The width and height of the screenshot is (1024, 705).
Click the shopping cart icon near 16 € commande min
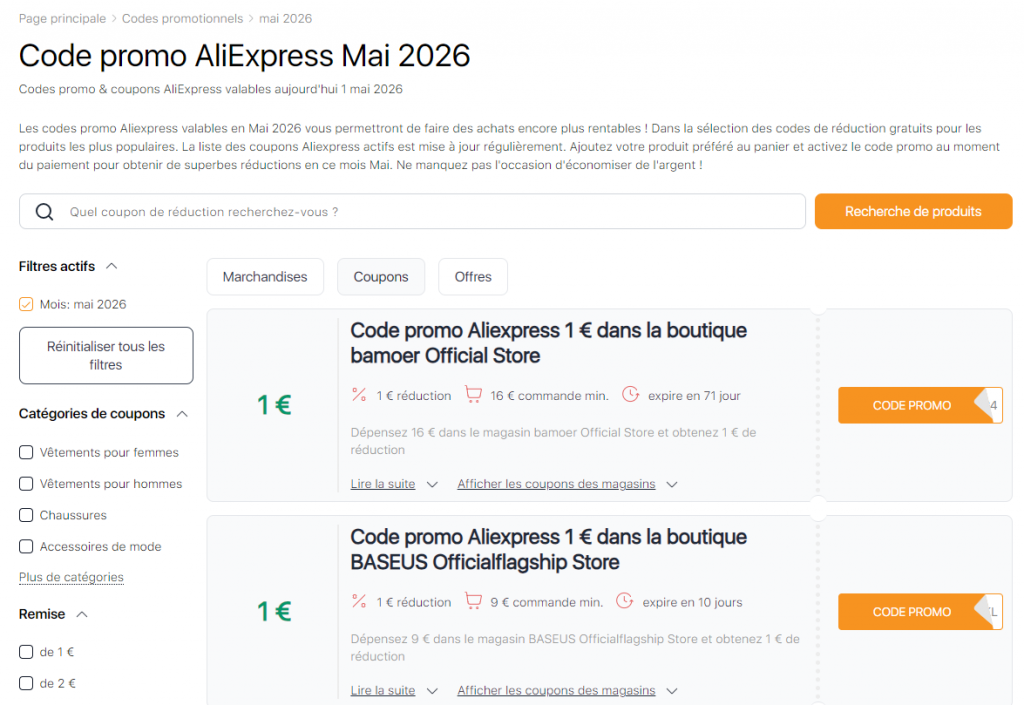(473, 394)
